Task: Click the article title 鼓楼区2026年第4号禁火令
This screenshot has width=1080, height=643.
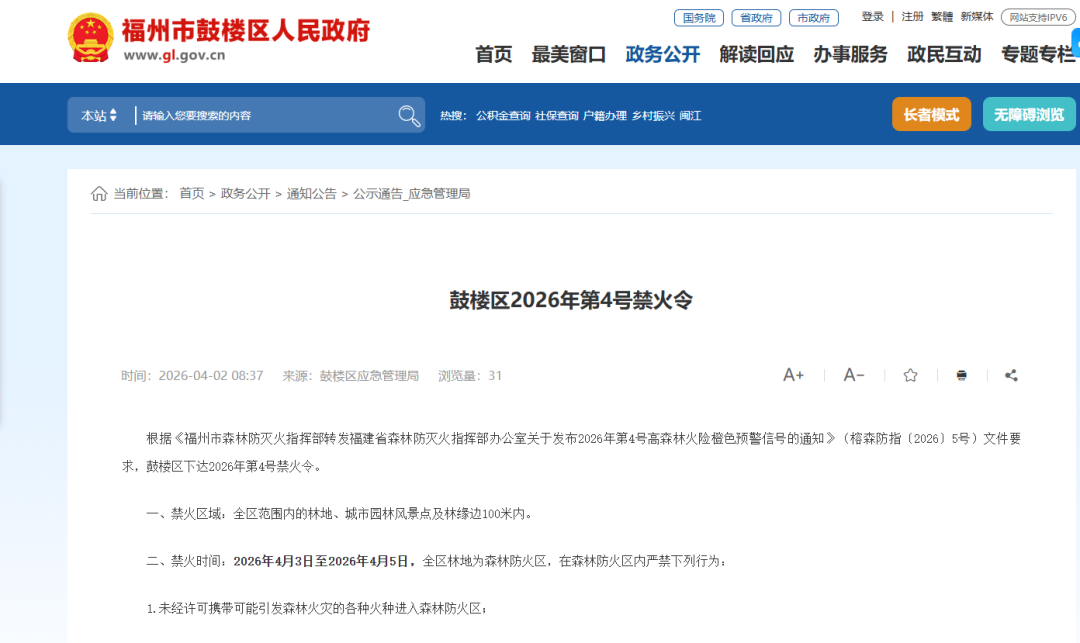Action: click(x=571, y=300)
